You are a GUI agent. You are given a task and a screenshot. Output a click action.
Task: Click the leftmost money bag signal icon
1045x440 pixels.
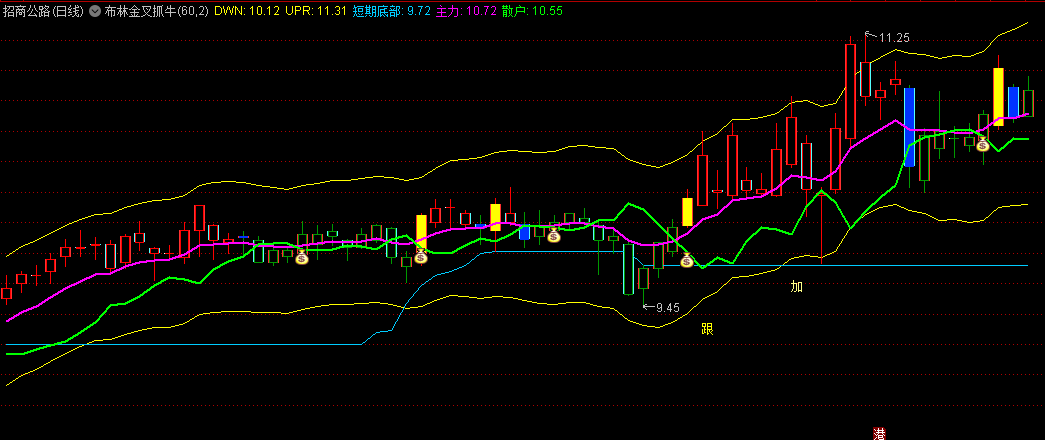click(302, 257)
